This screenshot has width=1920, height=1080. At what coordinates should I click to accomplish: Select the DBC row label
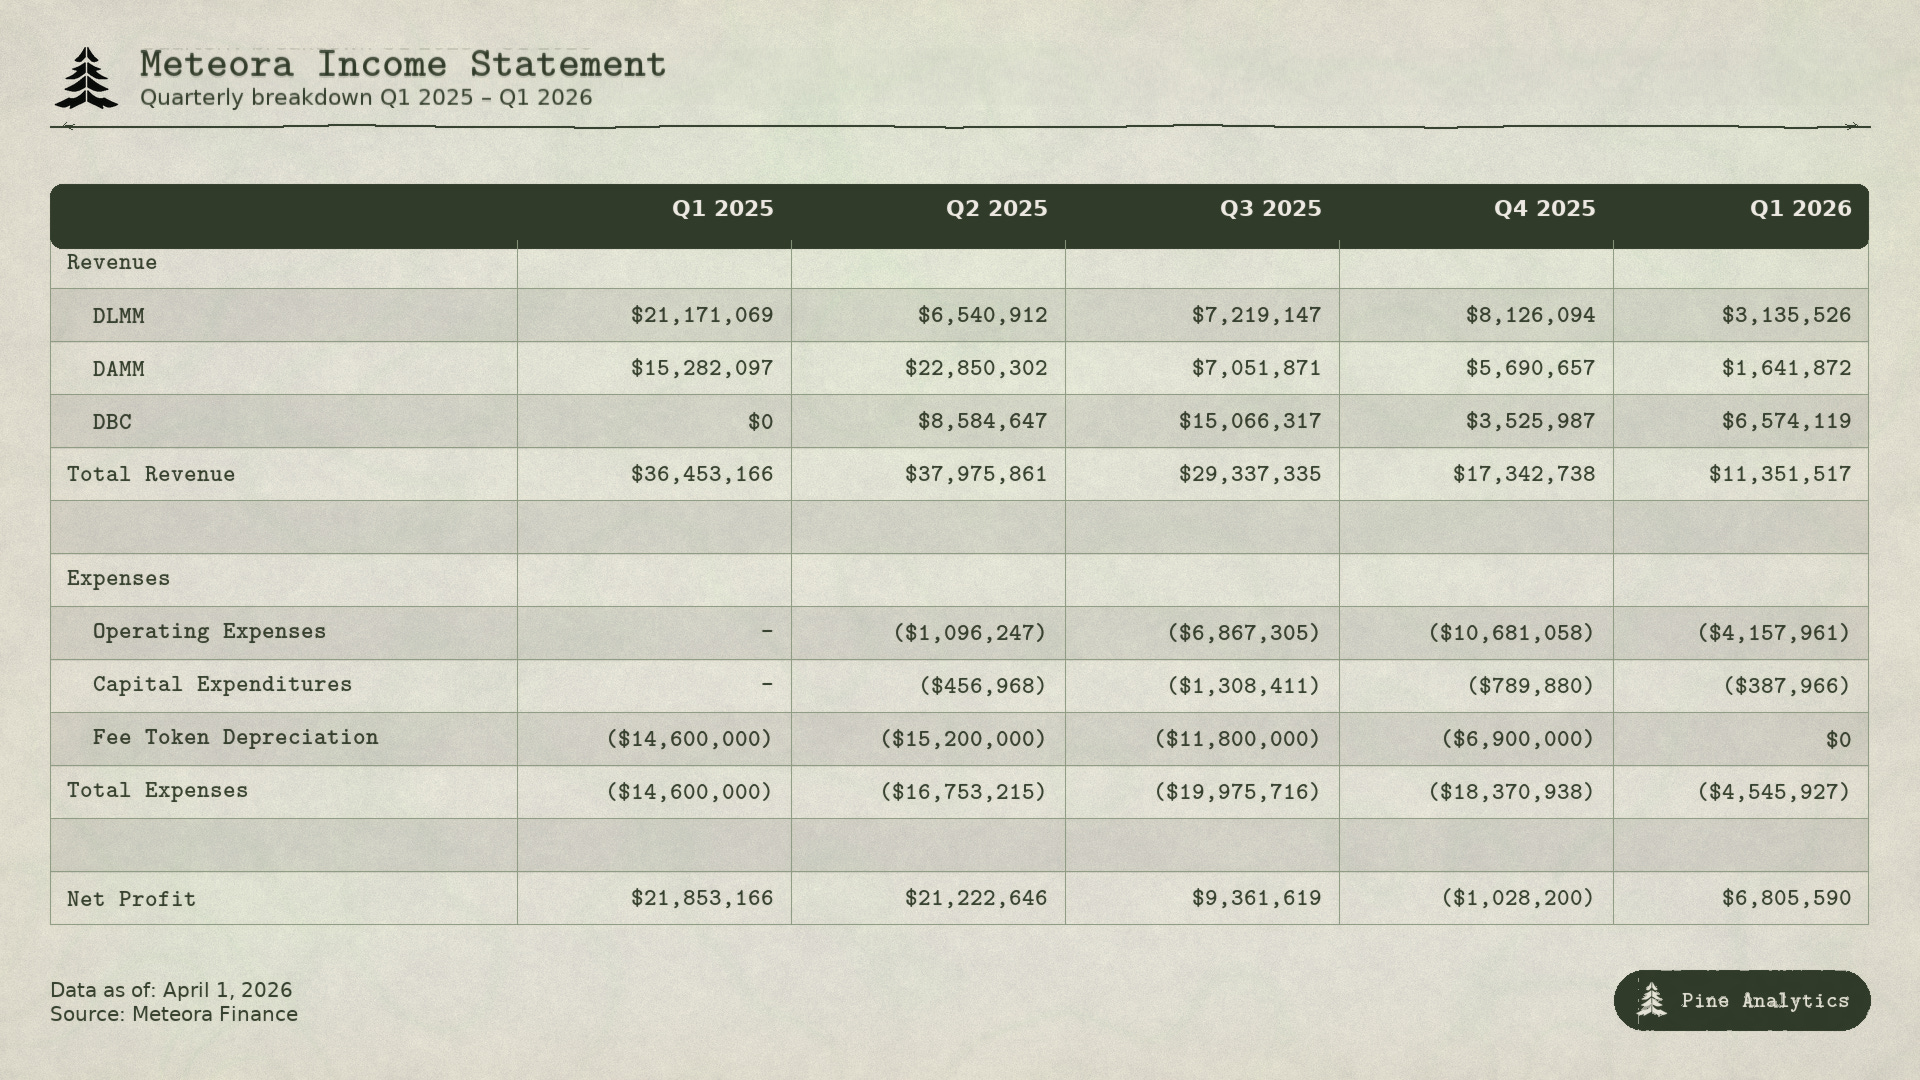[x=112, y=422]
